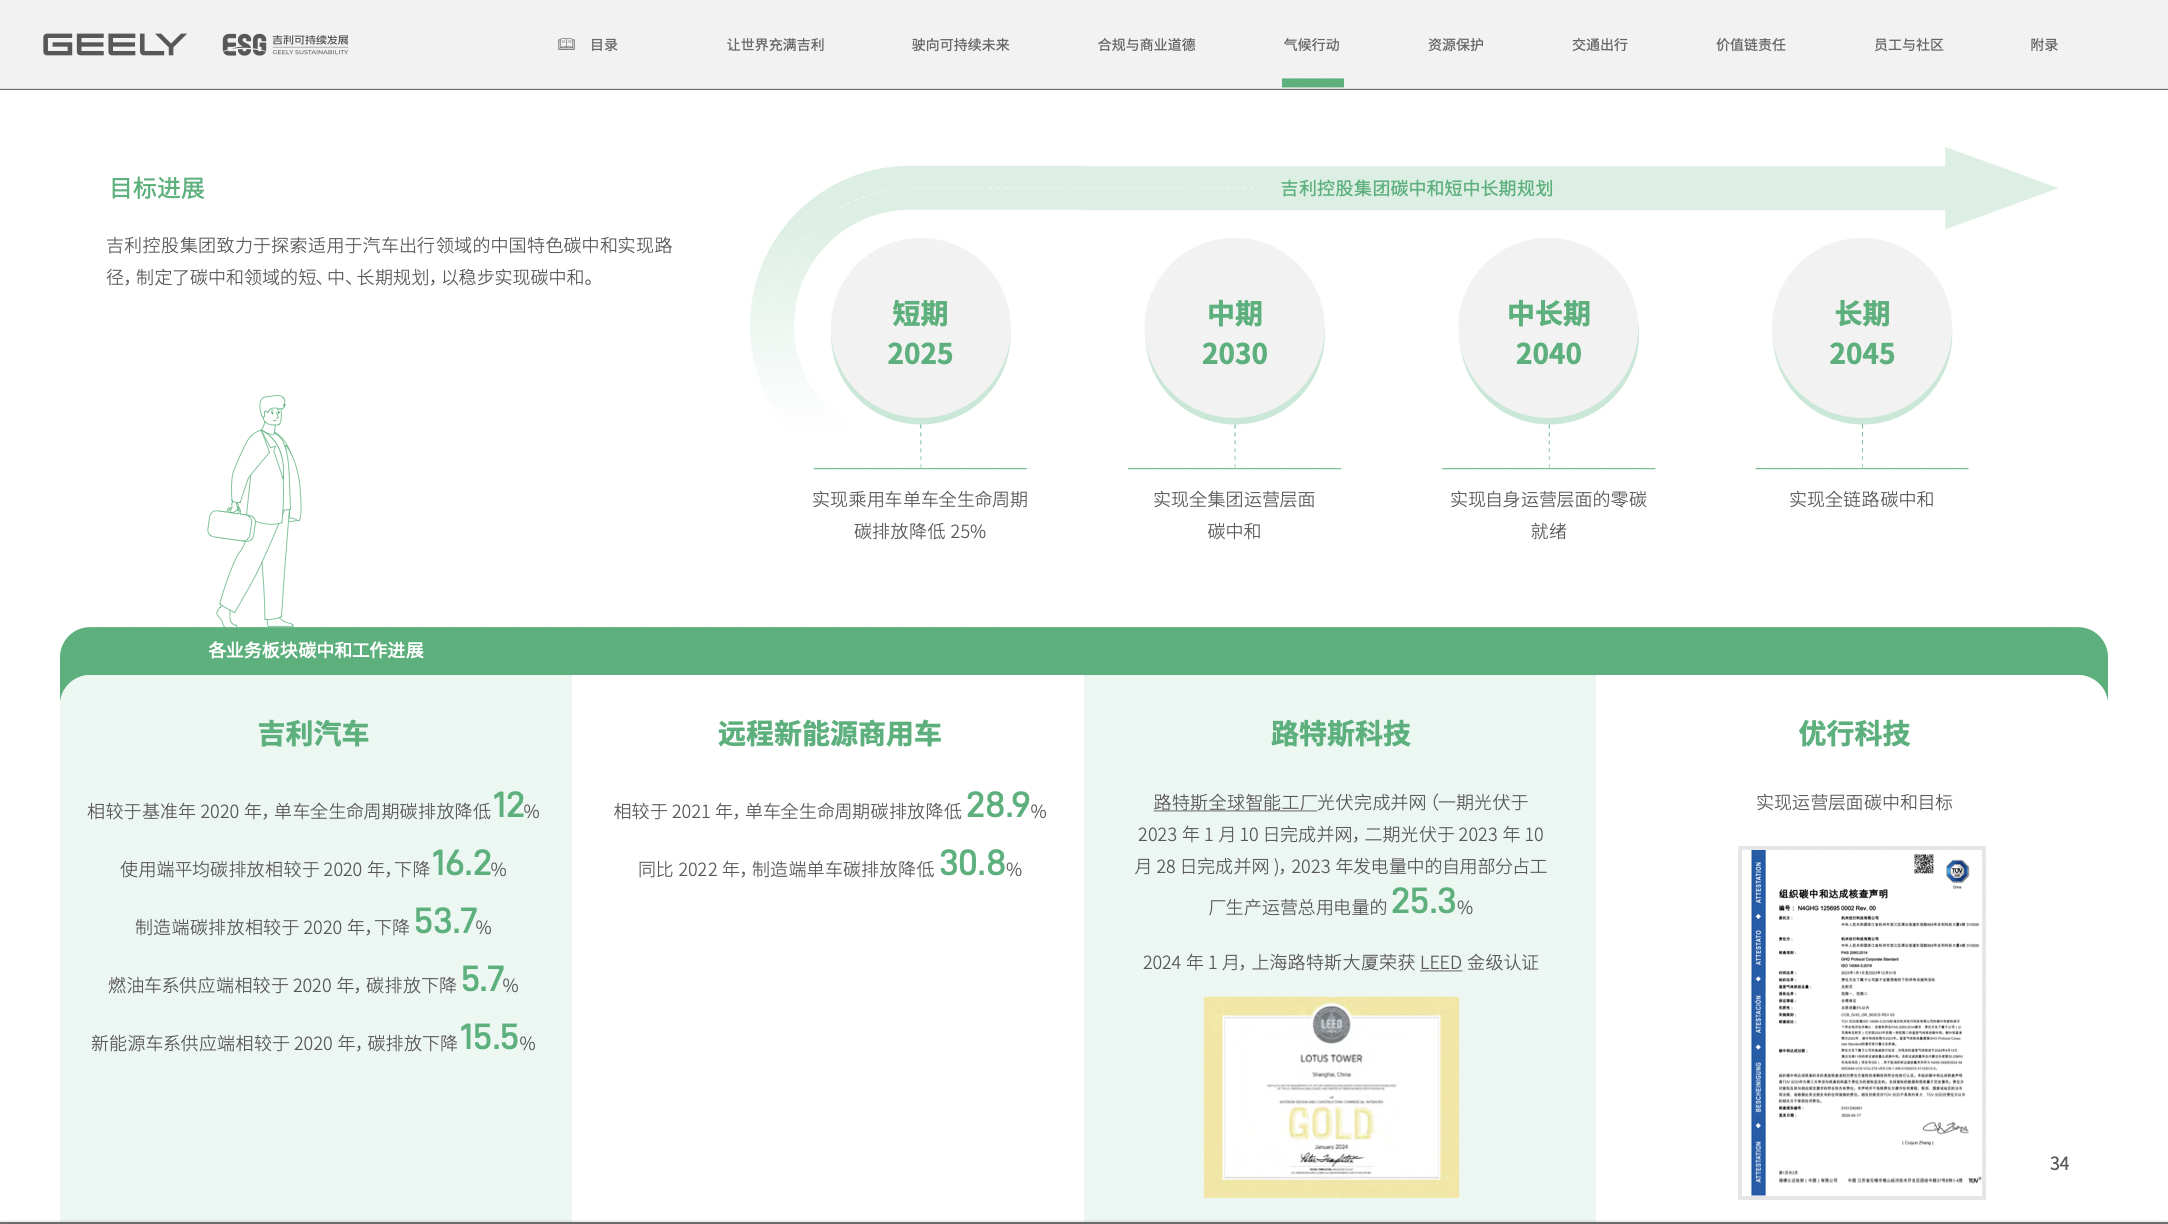Click the 路特斯科技 column heading
This screenshot has width=2168, height=1224.
[1340, 734]
